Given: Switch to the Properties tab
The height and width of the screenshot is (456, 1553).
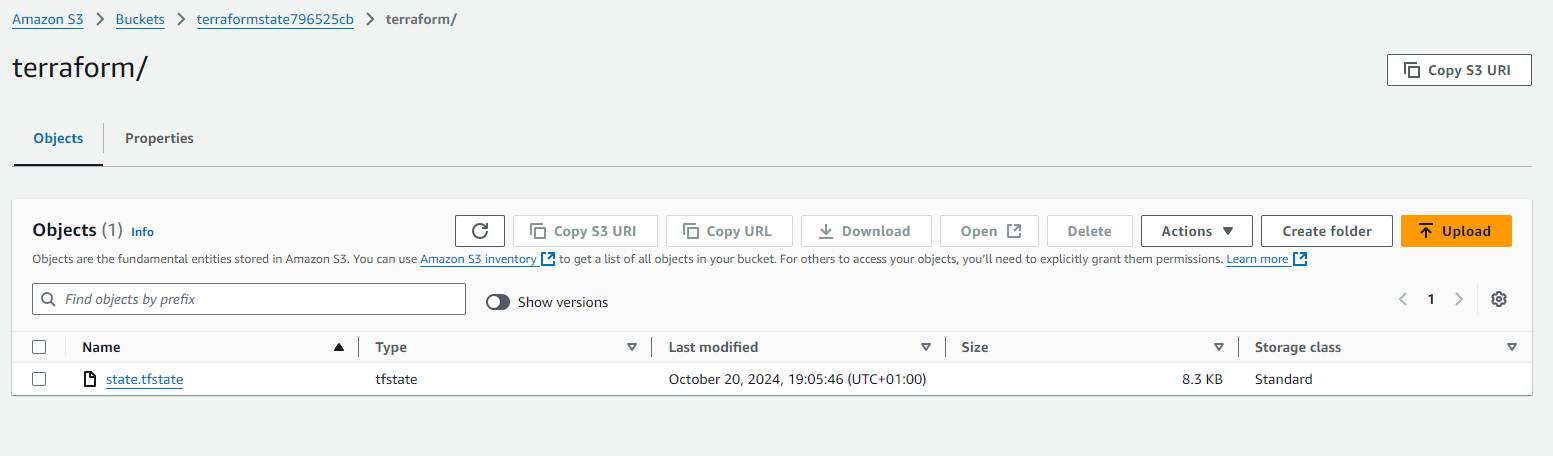Looking at the screenshot, I should pos(159,138).
